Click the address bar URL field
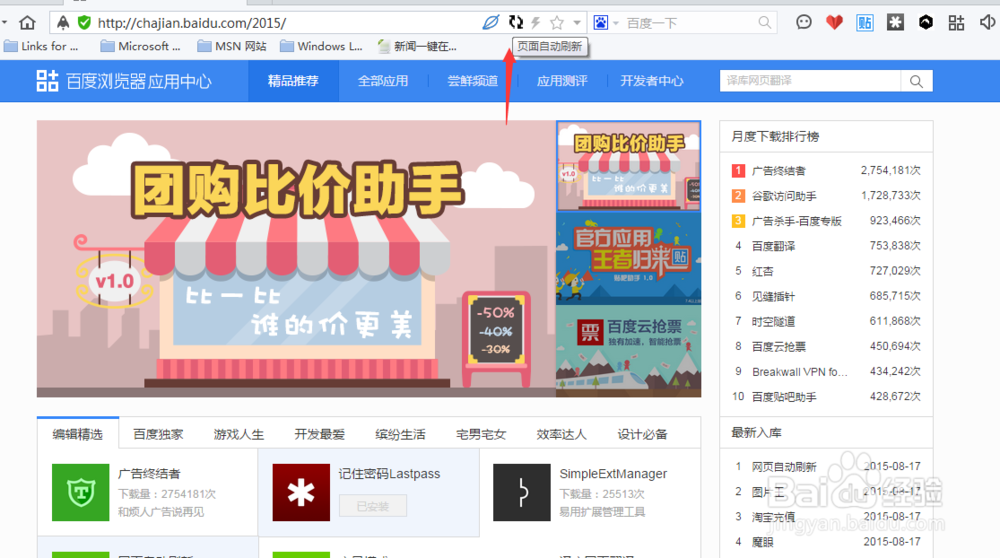This screenshot has width=1000, height=558. pyautogui.click(x=287, y=23)
